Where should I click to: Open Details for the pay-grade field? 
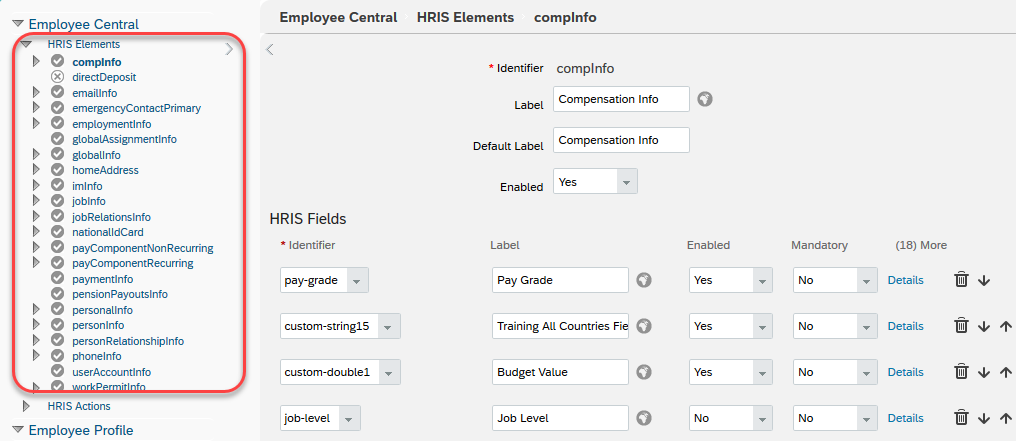pos(905,280)
